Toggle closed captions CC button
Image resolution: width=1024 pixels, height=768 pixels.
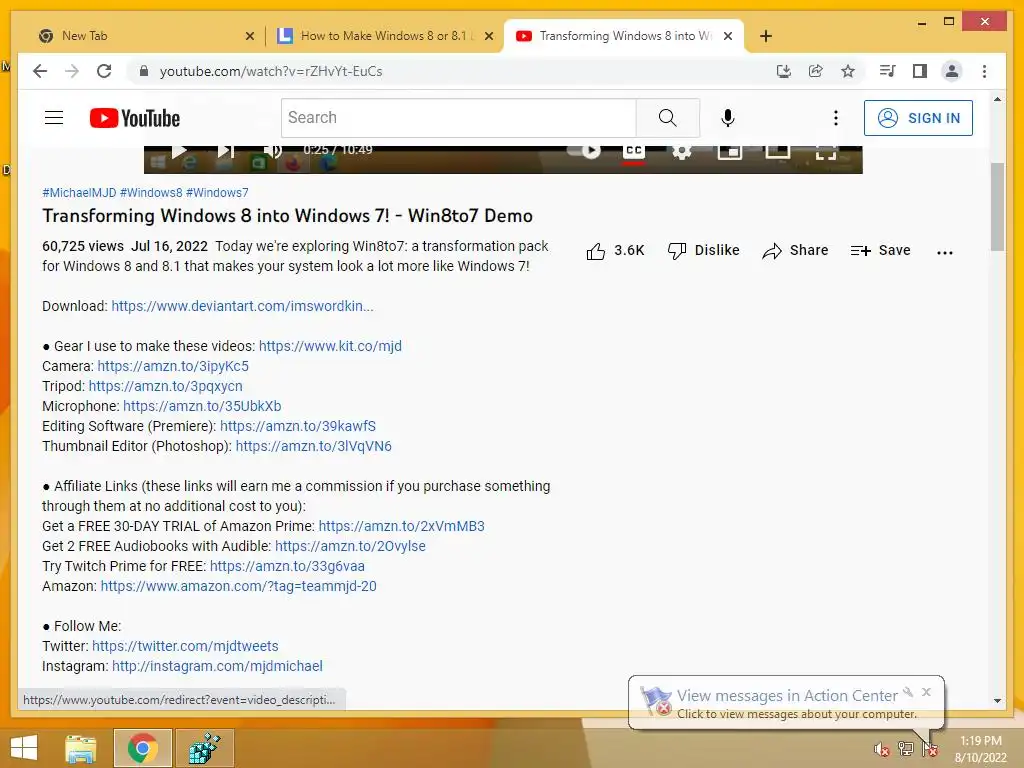click(633, 153)
